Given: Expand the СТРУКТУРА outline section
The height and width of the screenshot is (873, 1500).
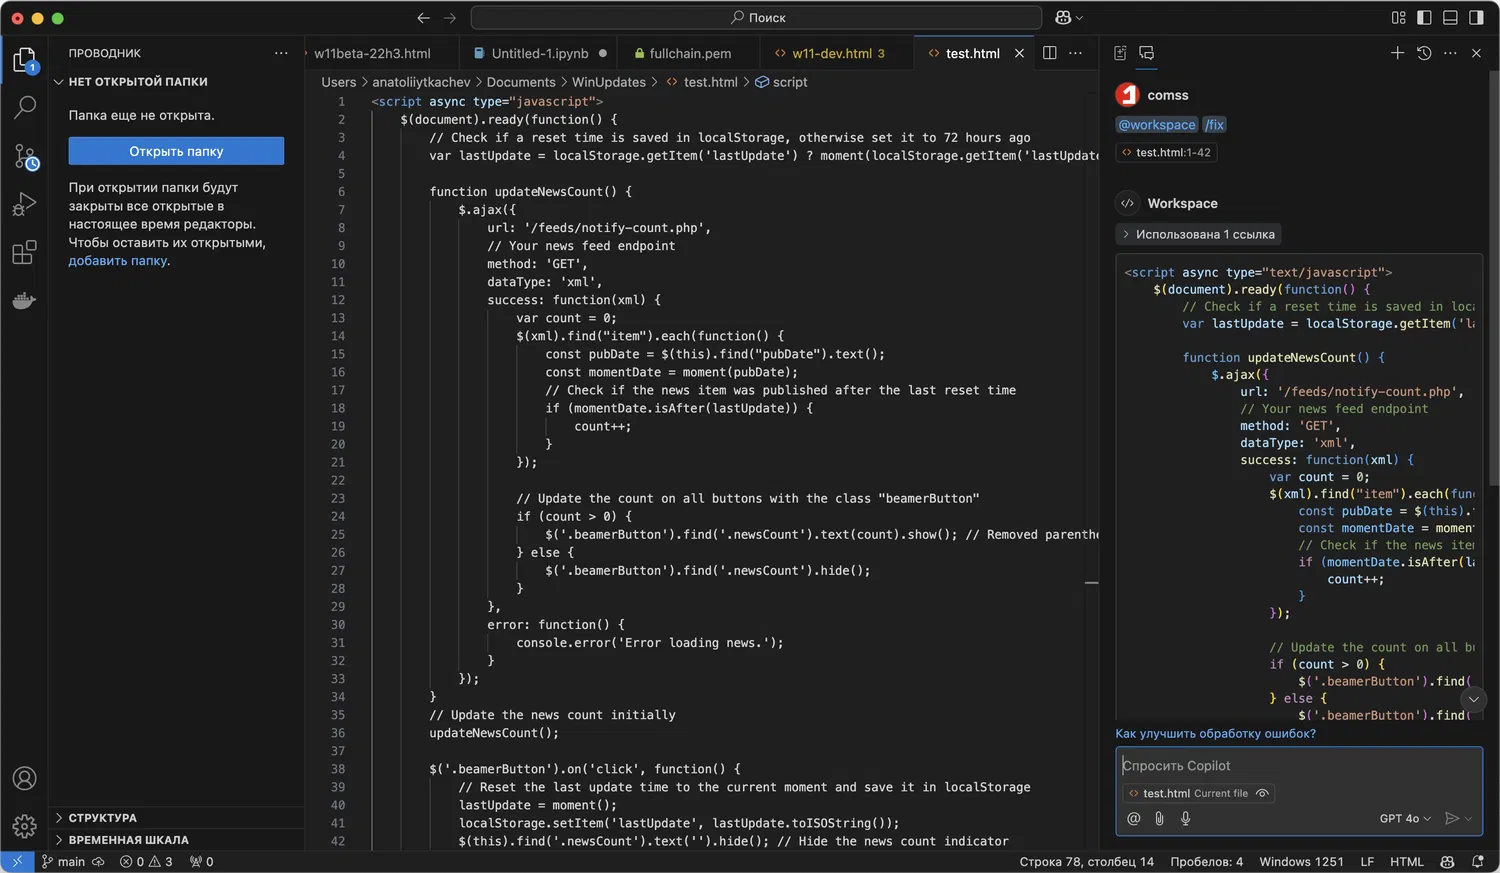Looking at the screenshot, I should pos(102,818).
